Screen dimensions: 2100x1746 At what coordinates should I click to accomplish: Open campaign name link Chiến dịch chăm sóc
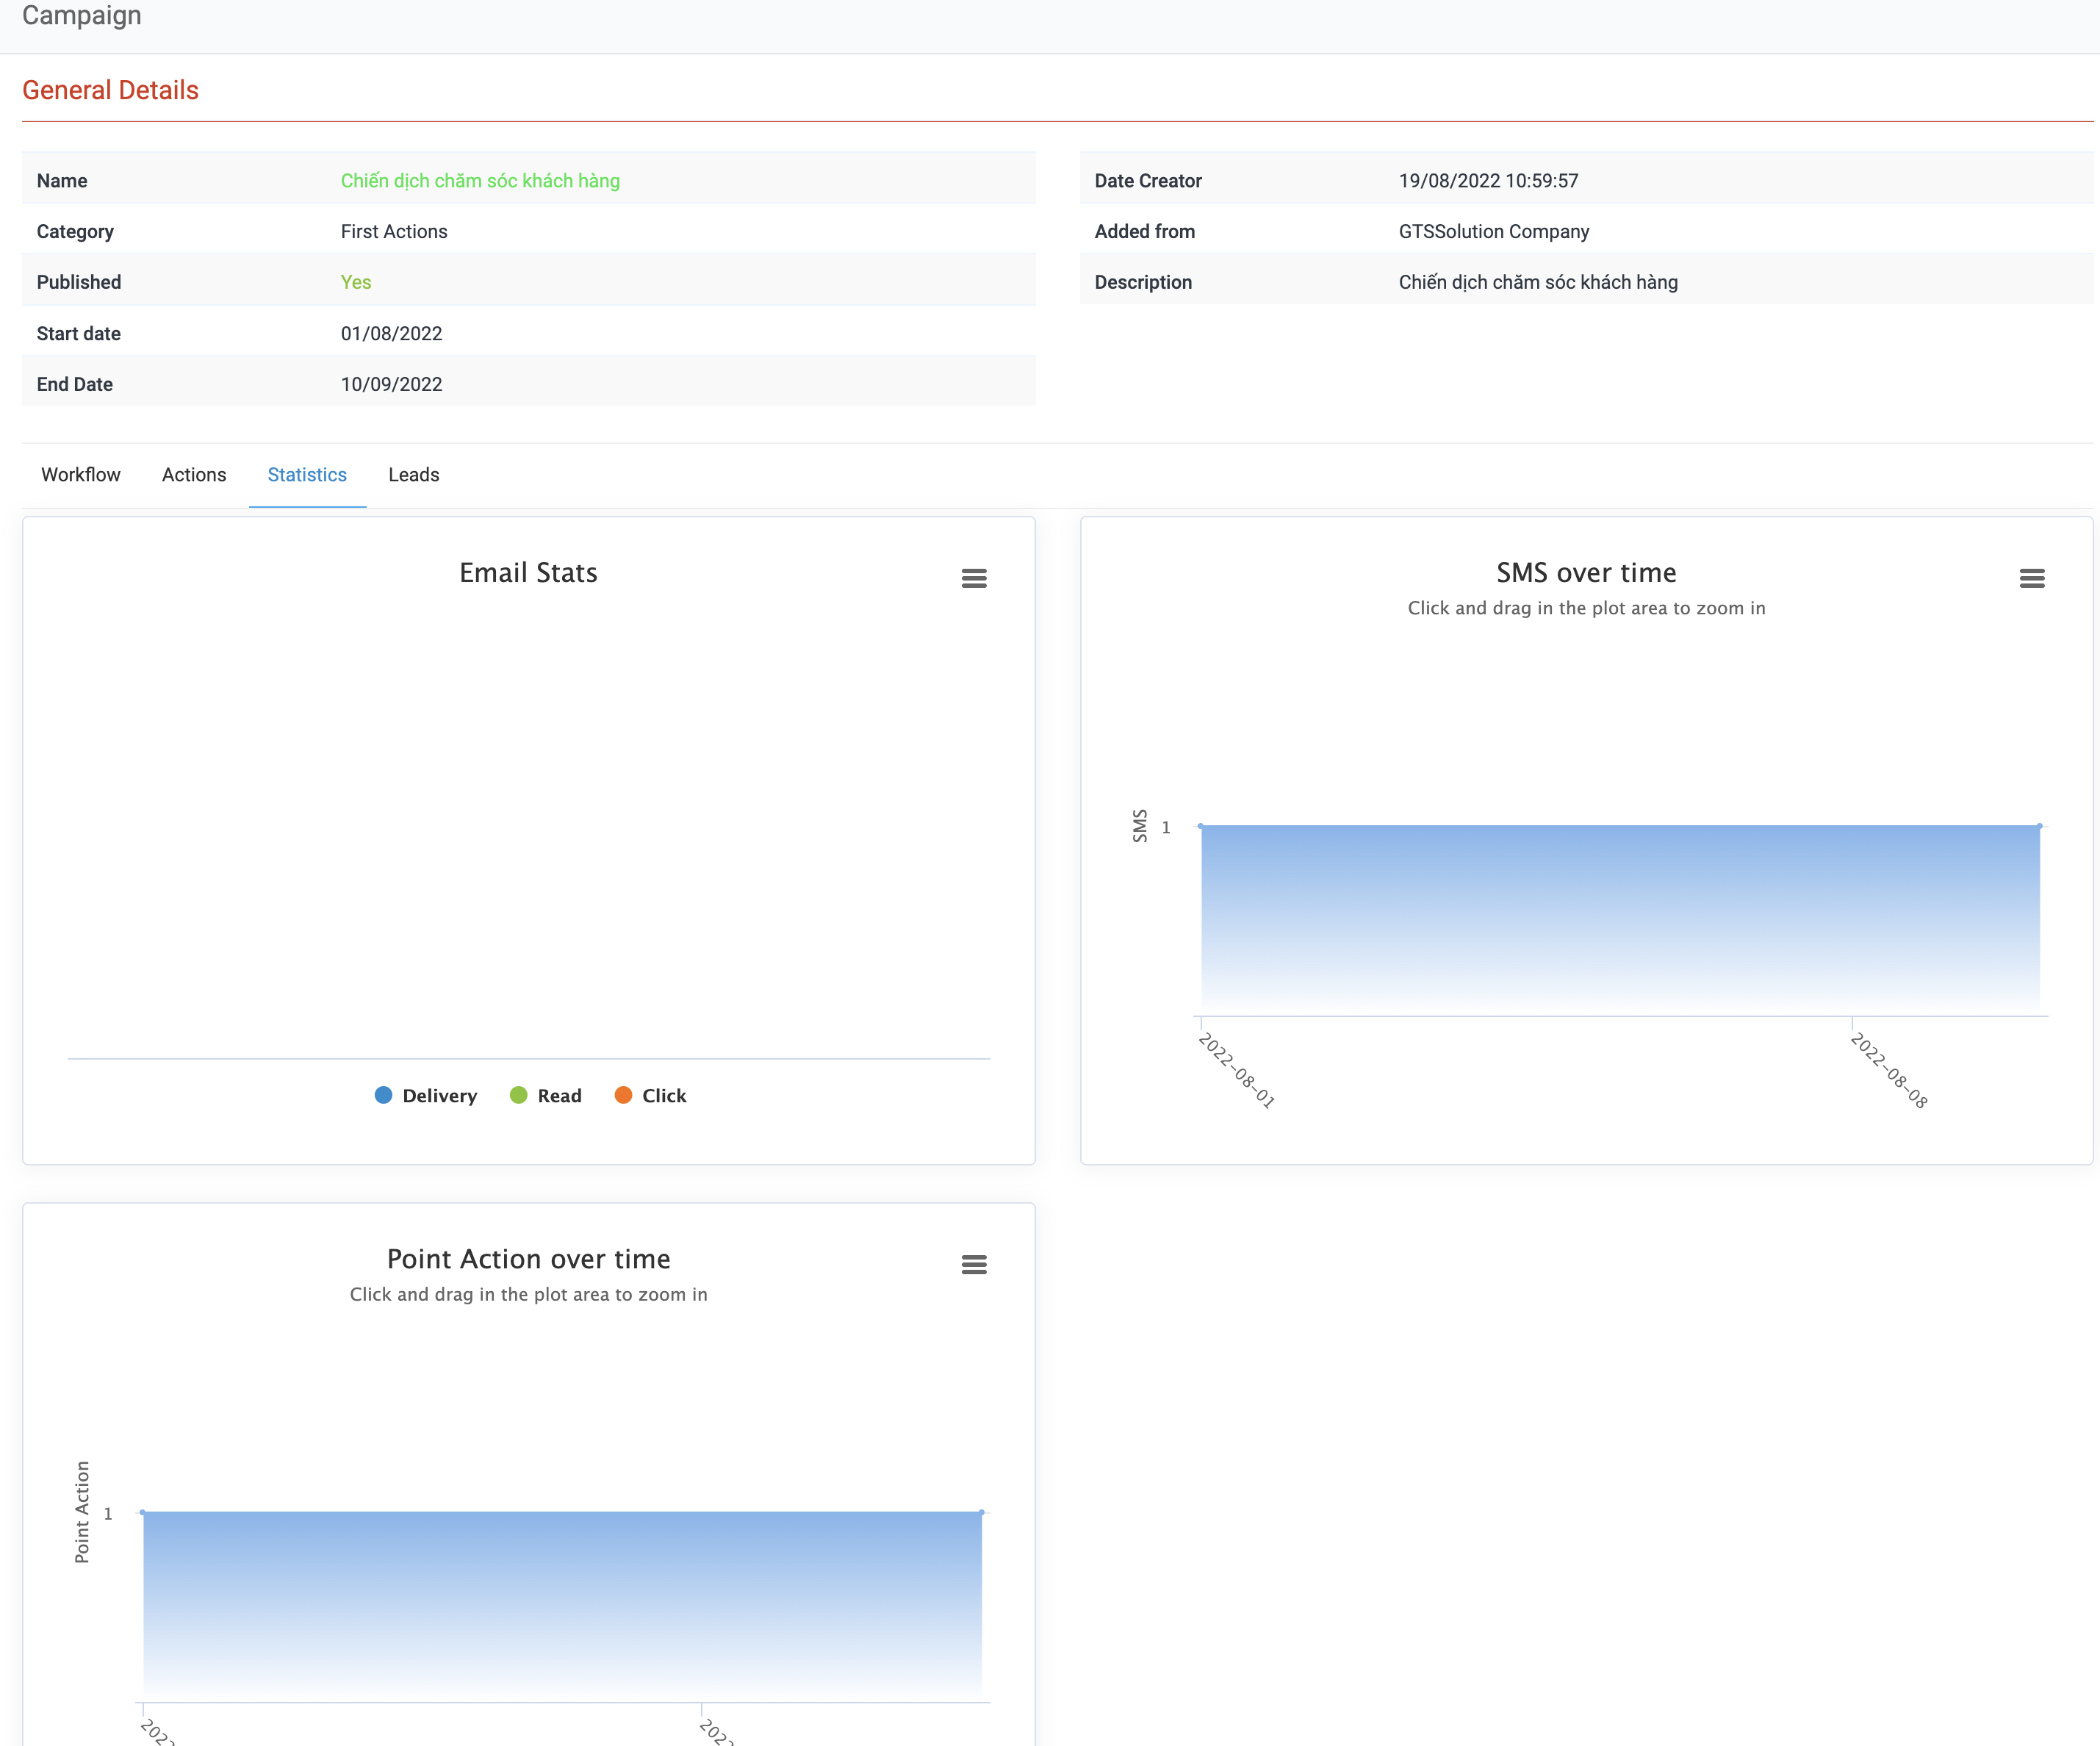point(480,181)
